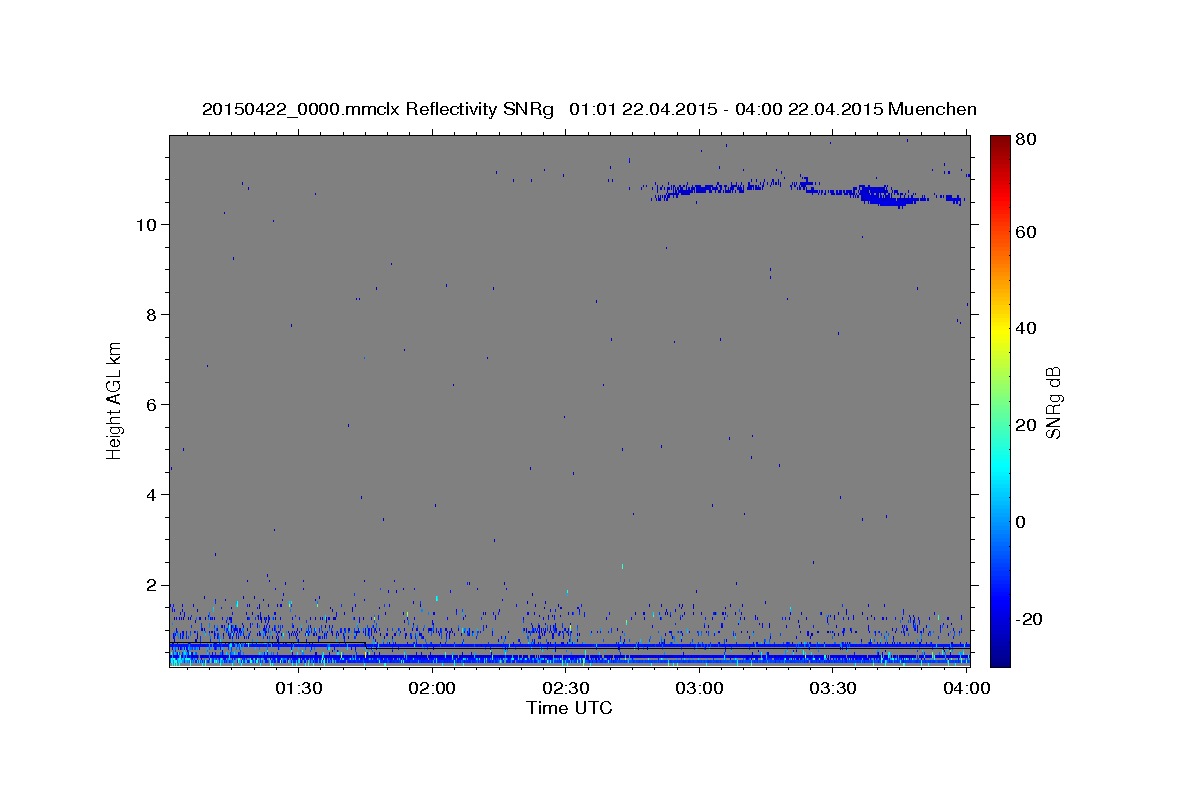Click the colorbar value 20
Viewport: 1200px width, 800px height.
(x=1026, y=425)
